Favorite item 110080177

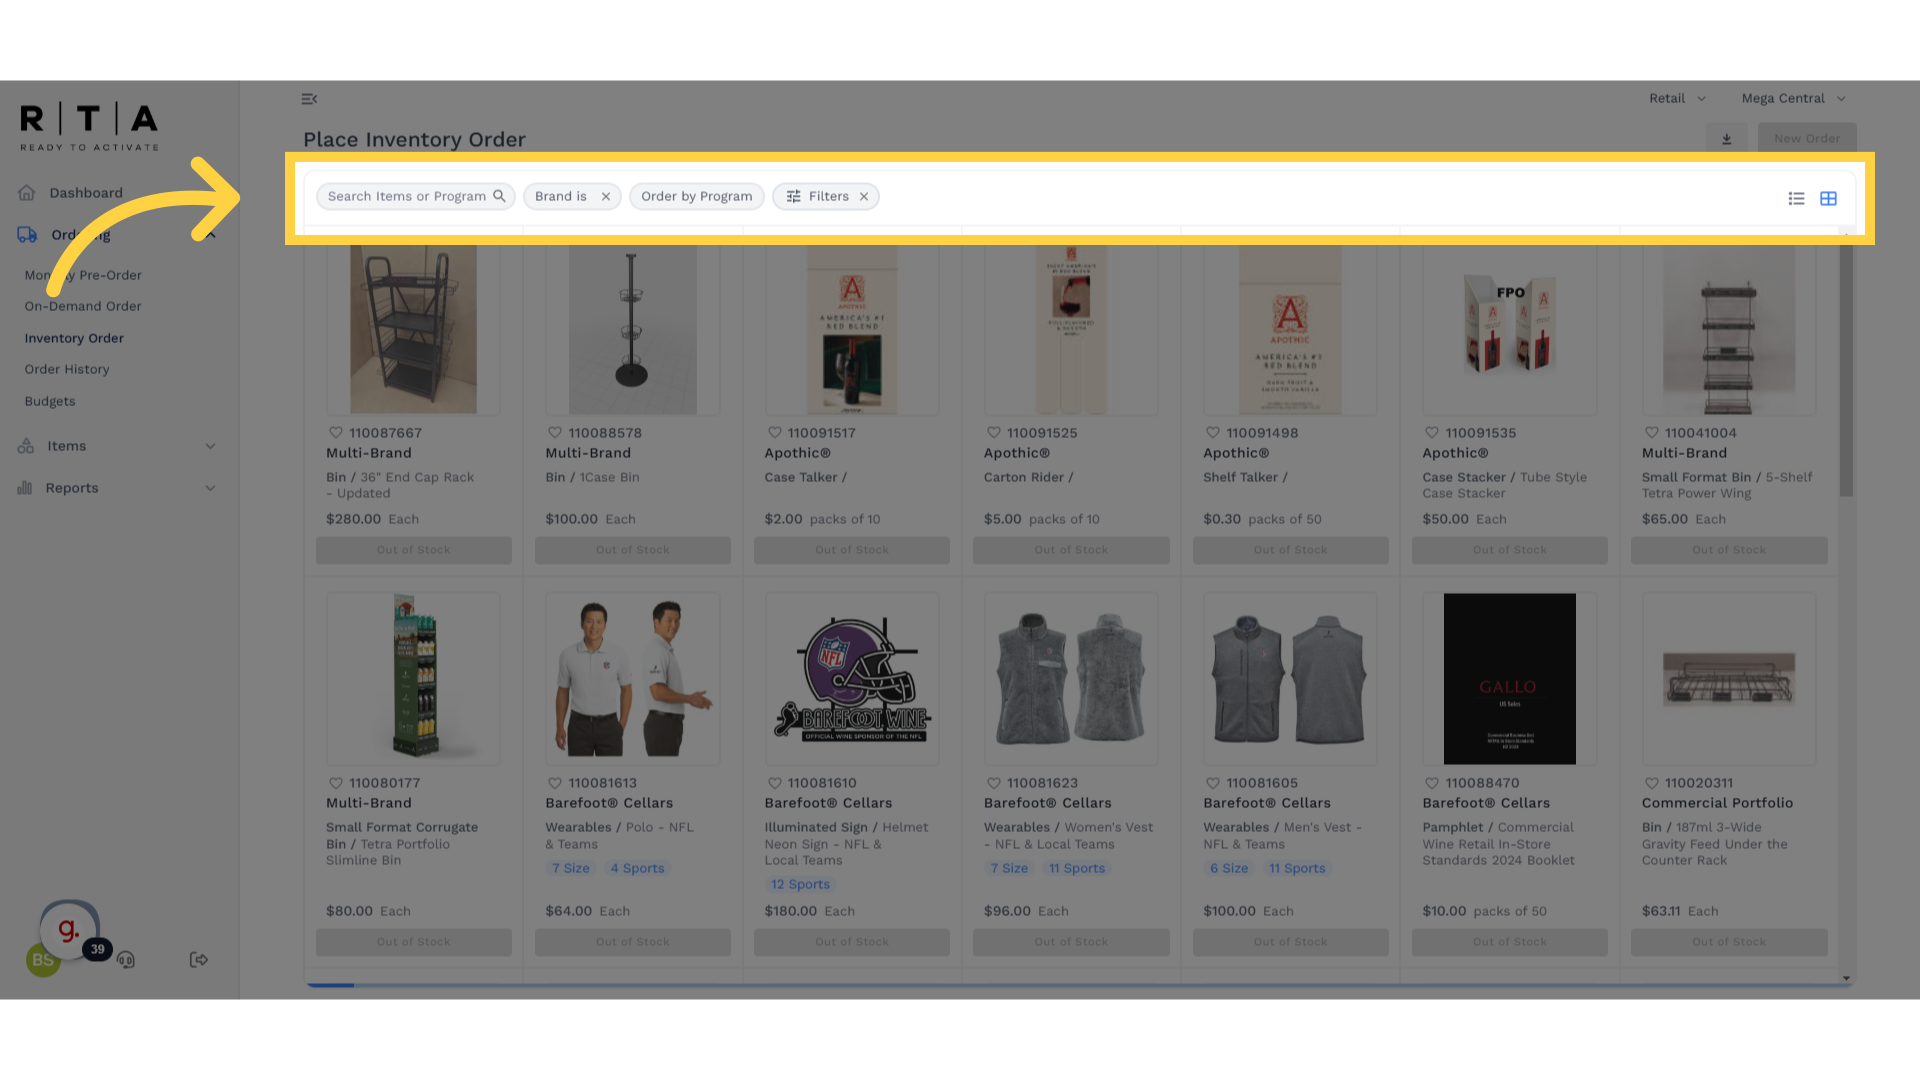(336, 783)
